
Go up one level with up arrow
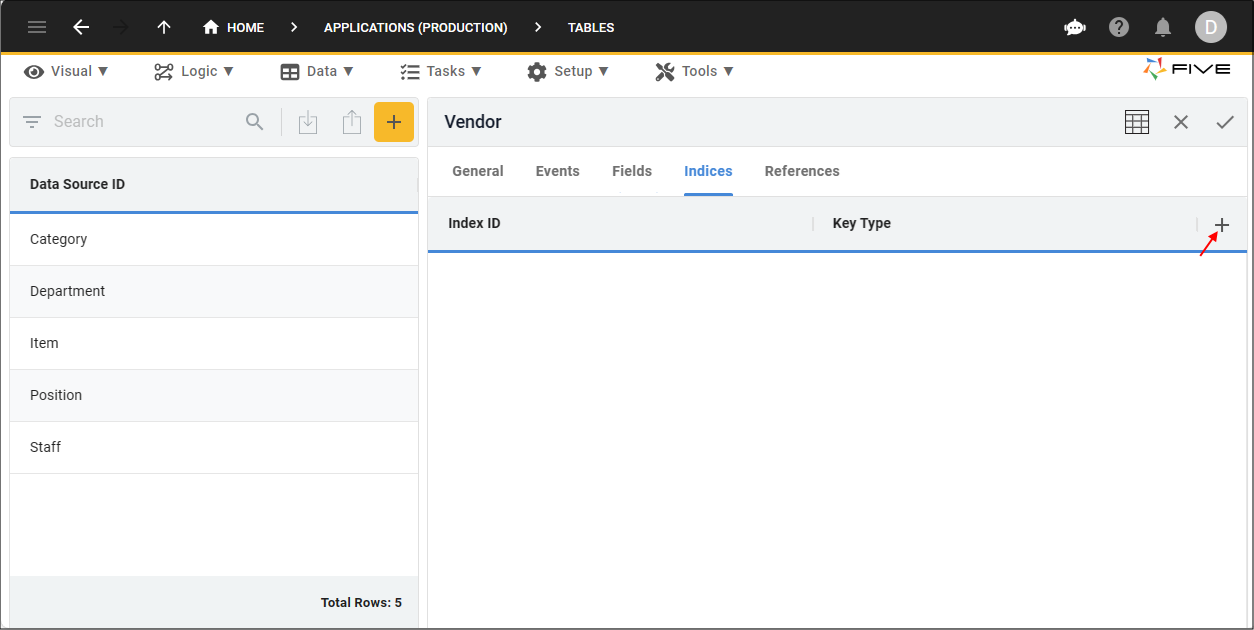click(x=164, y=27)
